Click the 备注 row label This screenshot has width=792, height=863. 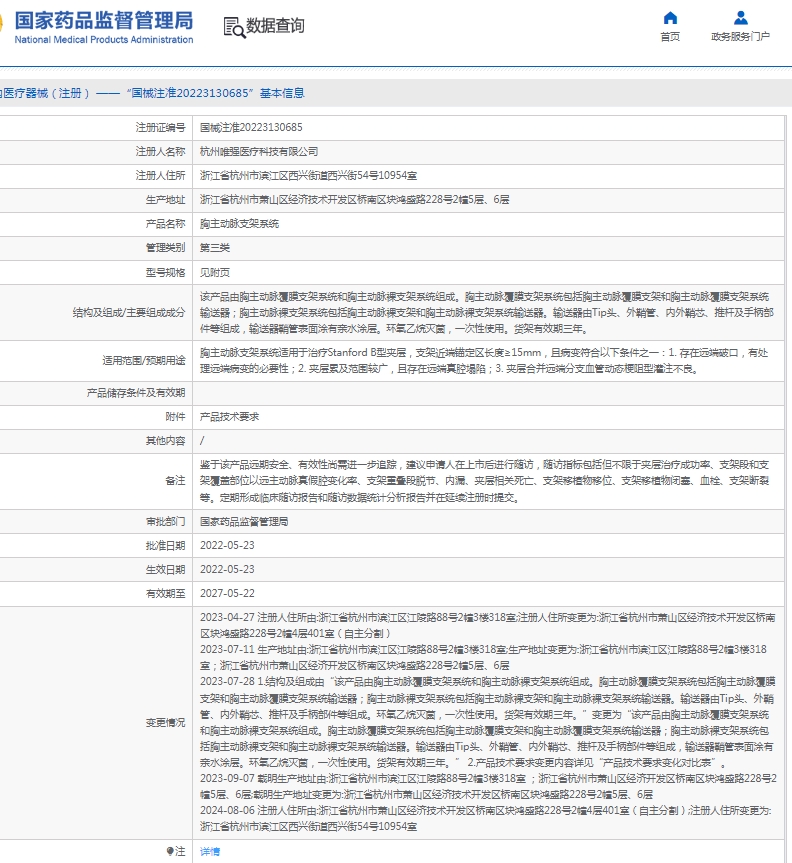(x=176, y=480)
